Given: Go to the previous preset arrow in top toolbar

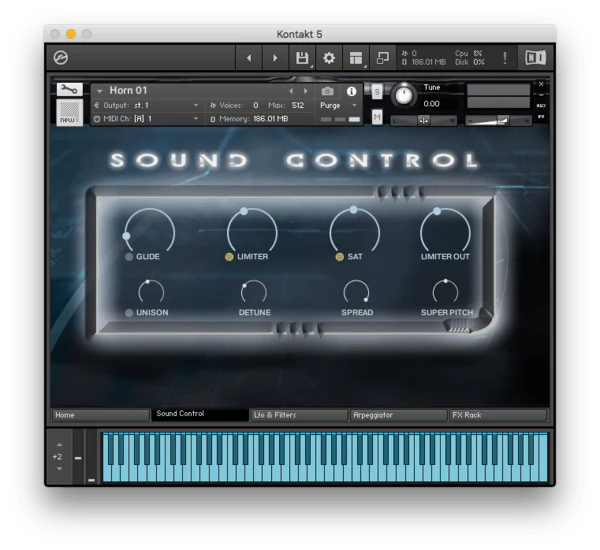Looking at the screenshot, I should pyautogui.click(x=249, y=58).
